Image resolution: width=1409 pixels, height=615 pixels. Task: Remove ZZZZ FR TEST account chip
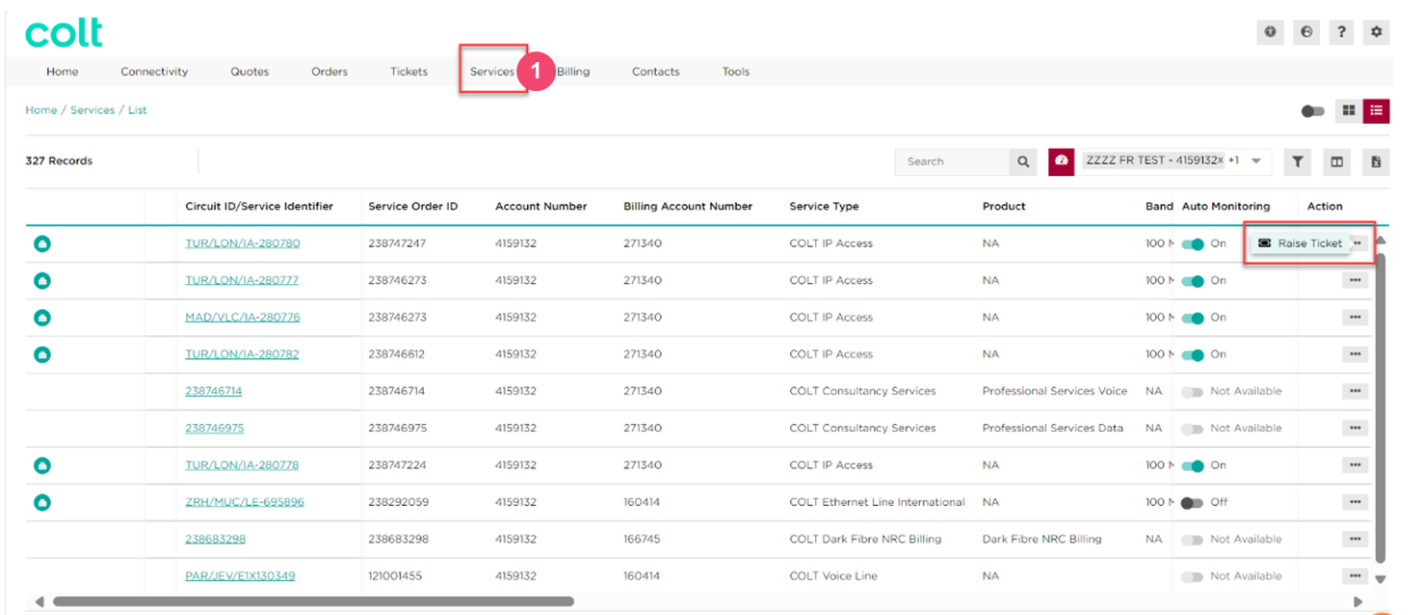[1222, 161]
